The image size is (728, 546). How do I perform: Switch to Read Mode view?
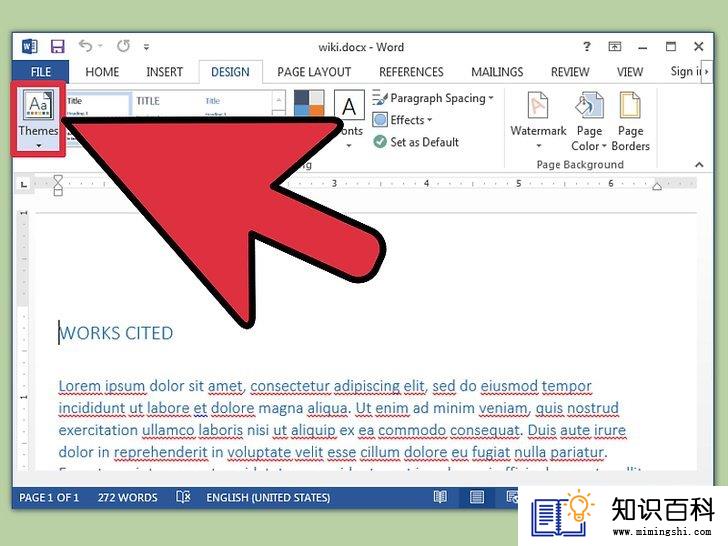440,497
